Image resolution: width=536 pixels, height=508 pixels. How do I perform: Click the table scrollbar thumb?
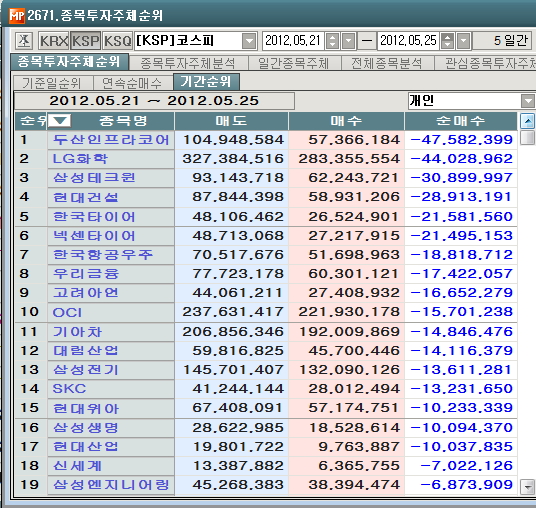point(528,138)
